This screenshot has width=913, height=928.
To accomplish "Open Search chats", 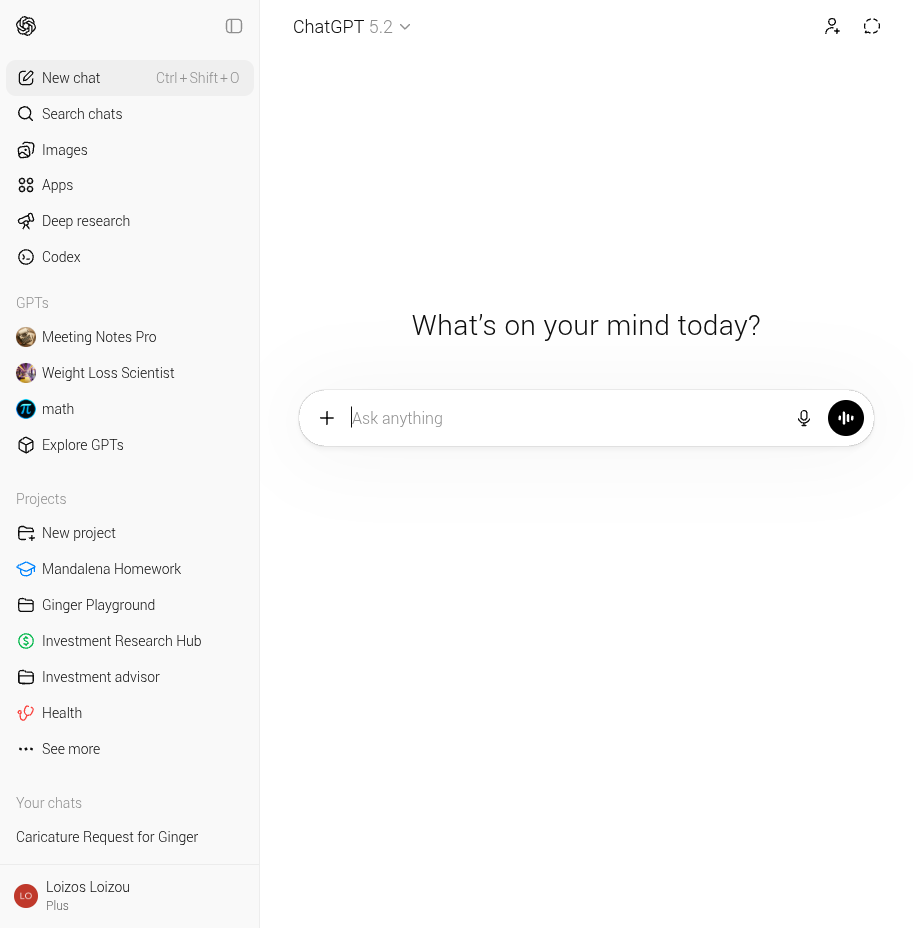I will click(x=82, y=114).
